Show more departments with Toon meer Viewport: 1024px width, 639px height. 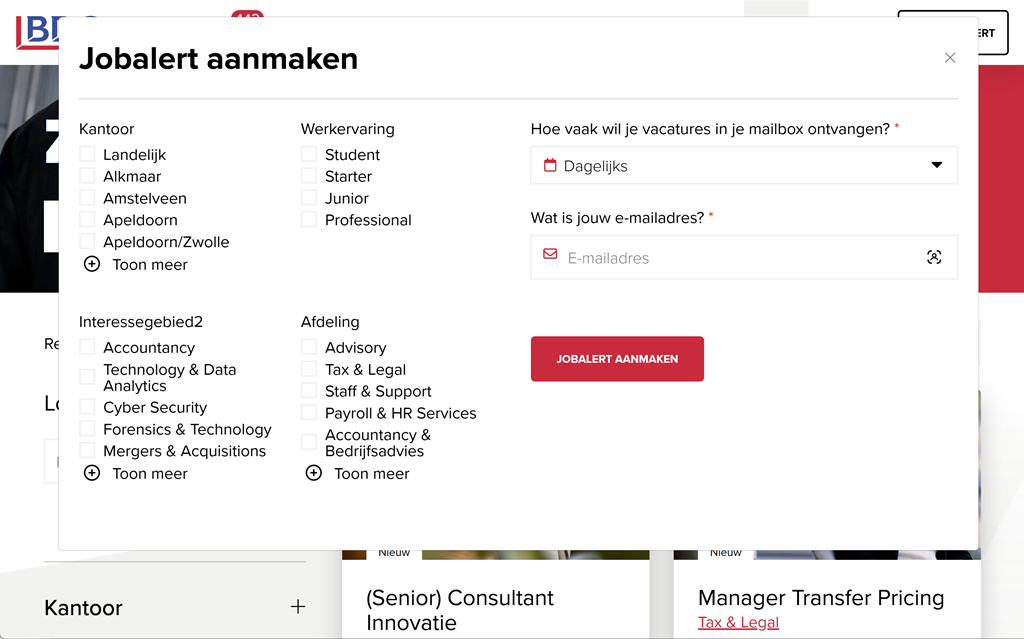coord(371,474)
